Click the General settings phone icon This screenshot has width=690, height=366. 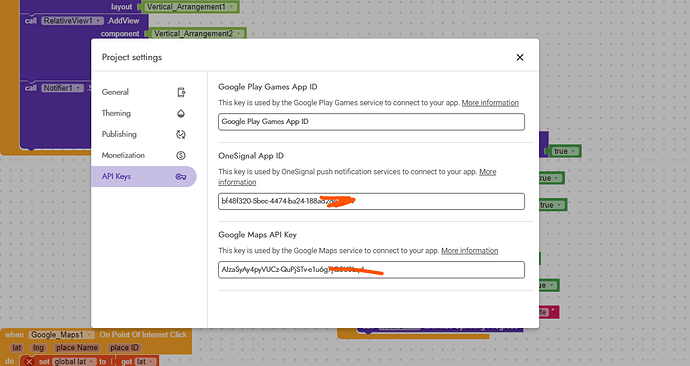181,92
